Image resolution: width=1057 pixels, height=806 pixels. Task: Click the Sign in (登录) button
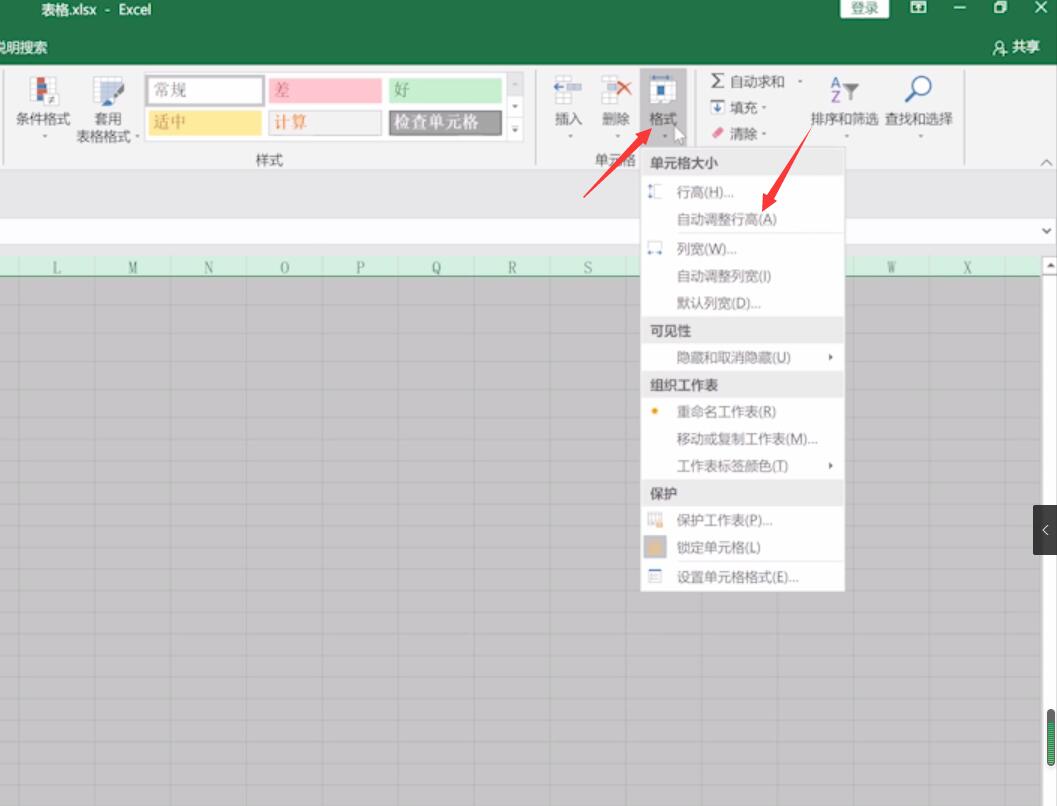tap(864, 8)
